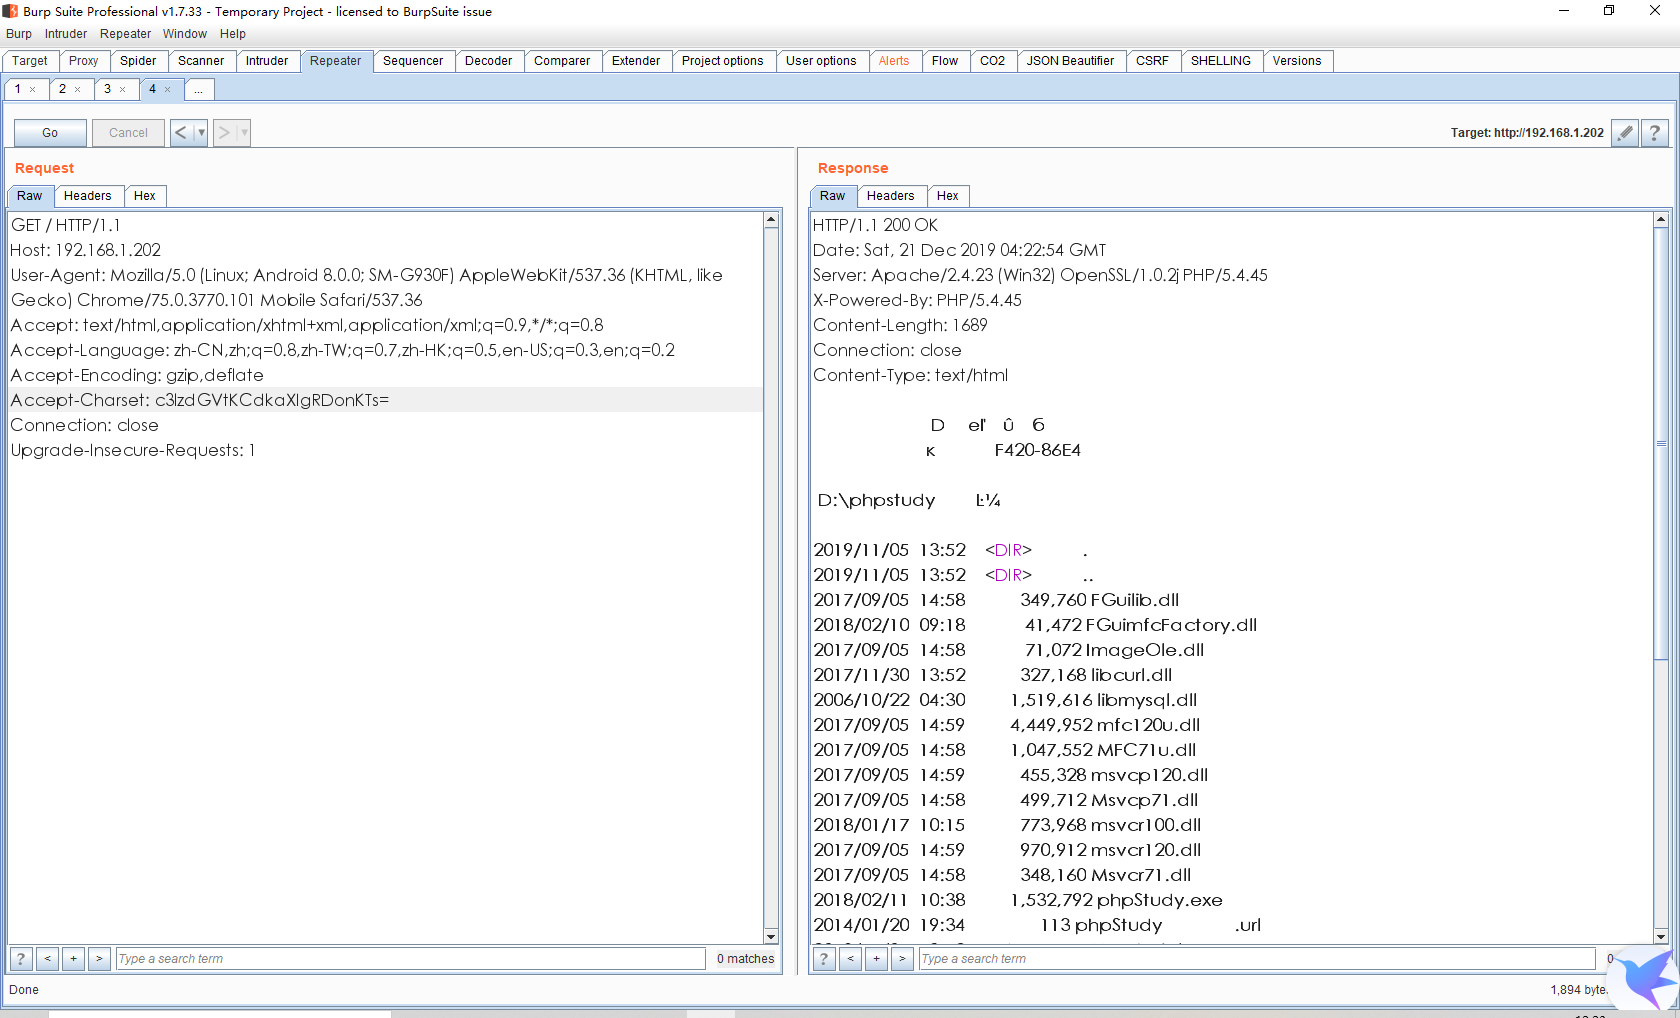The width and height of the screenshot is (1680, 1018).
Task: Jump to next match in response search
Action: tap(902, 959)
